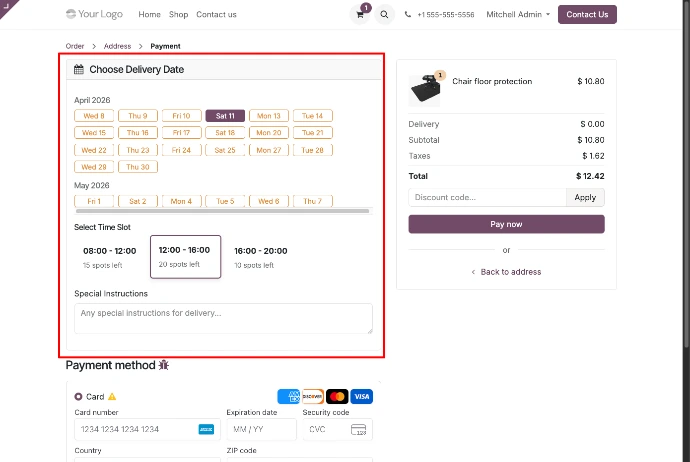Image resolution: width=690 pixels, height=462 pixels.
Task: Pick Mon 13 as delivery date
Action: click(x=269, y=116)
